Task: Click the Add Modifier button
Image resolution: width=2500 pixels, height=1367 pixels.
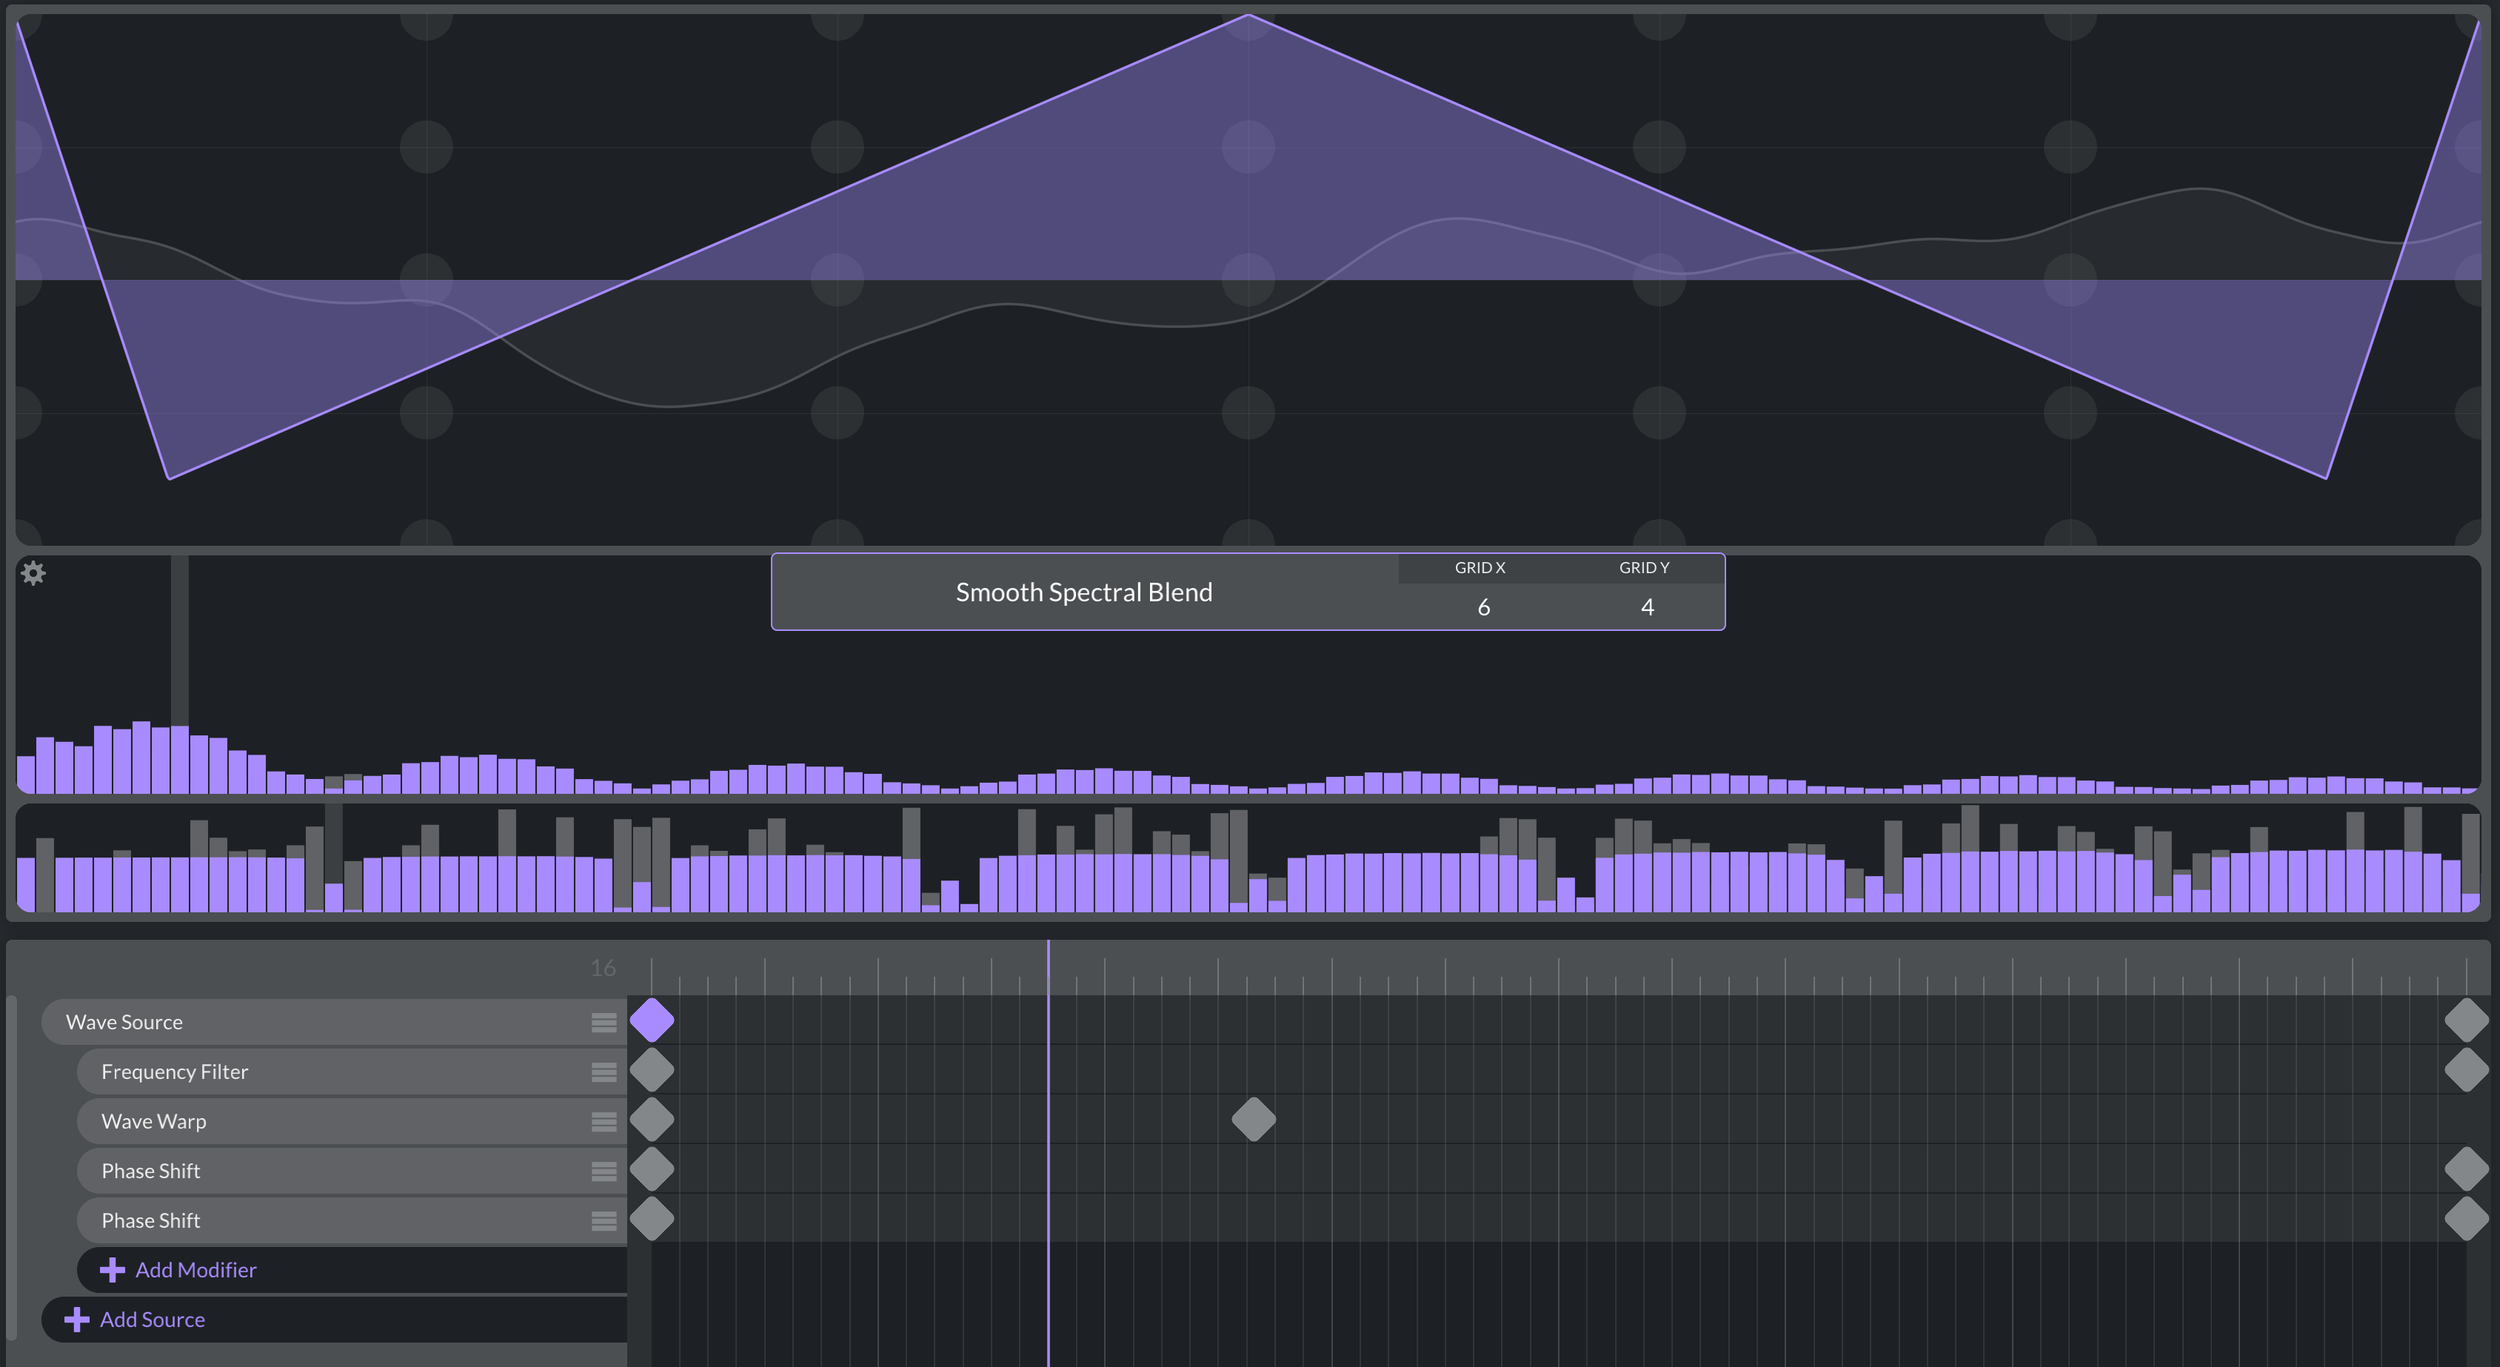Action: [196, 1270]
